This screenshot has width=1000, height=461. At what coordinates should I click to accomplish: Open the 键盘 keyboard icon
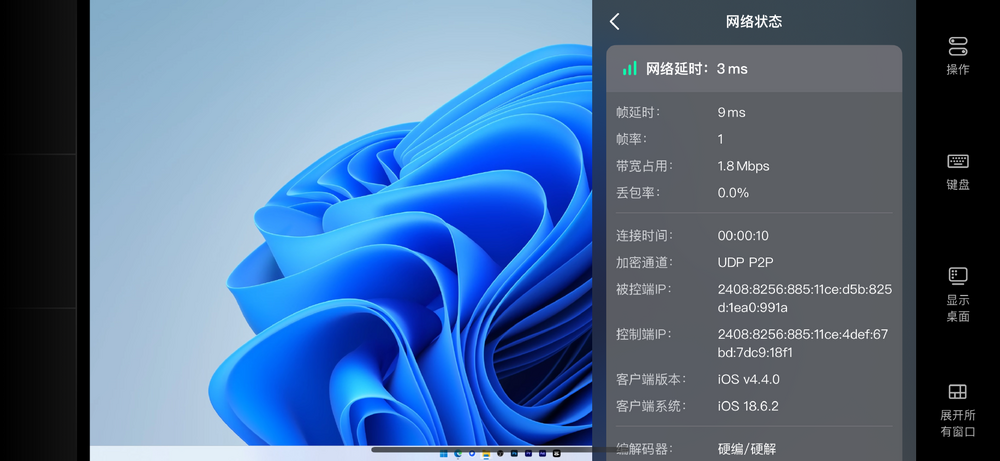tap(957, 161)
